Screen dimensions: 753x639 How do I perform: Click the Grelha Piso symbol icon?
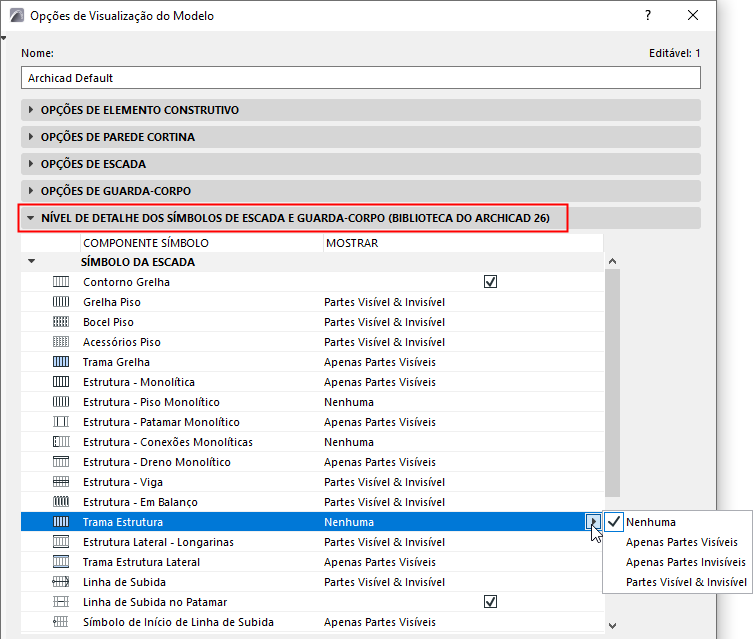click(x=61, y=302)
